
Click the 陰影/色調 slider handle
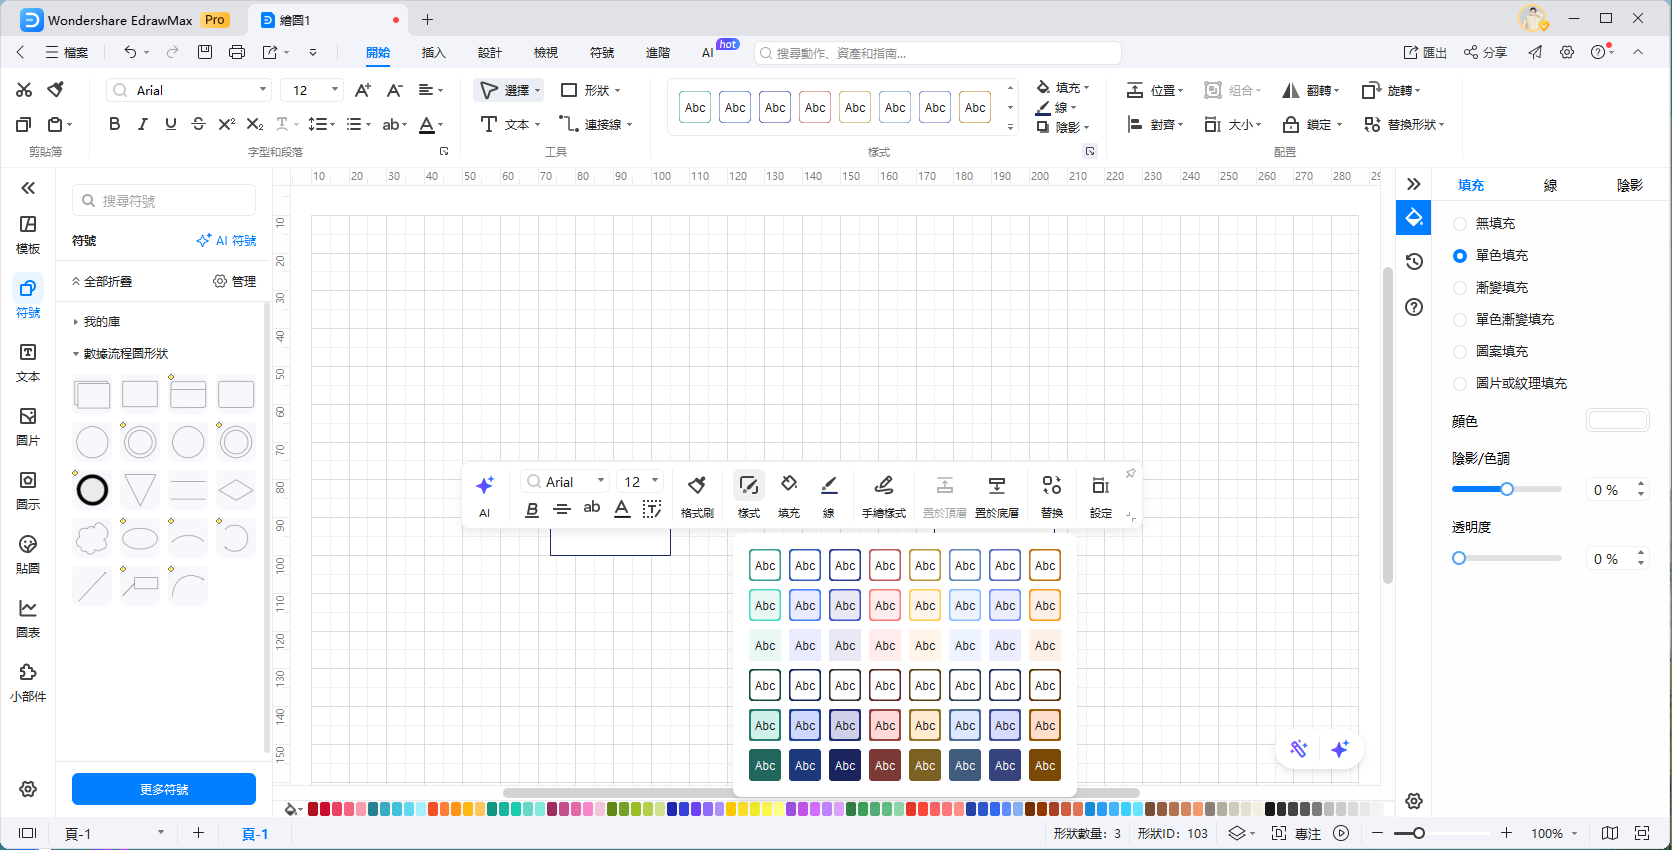[x=1507, y=489]
